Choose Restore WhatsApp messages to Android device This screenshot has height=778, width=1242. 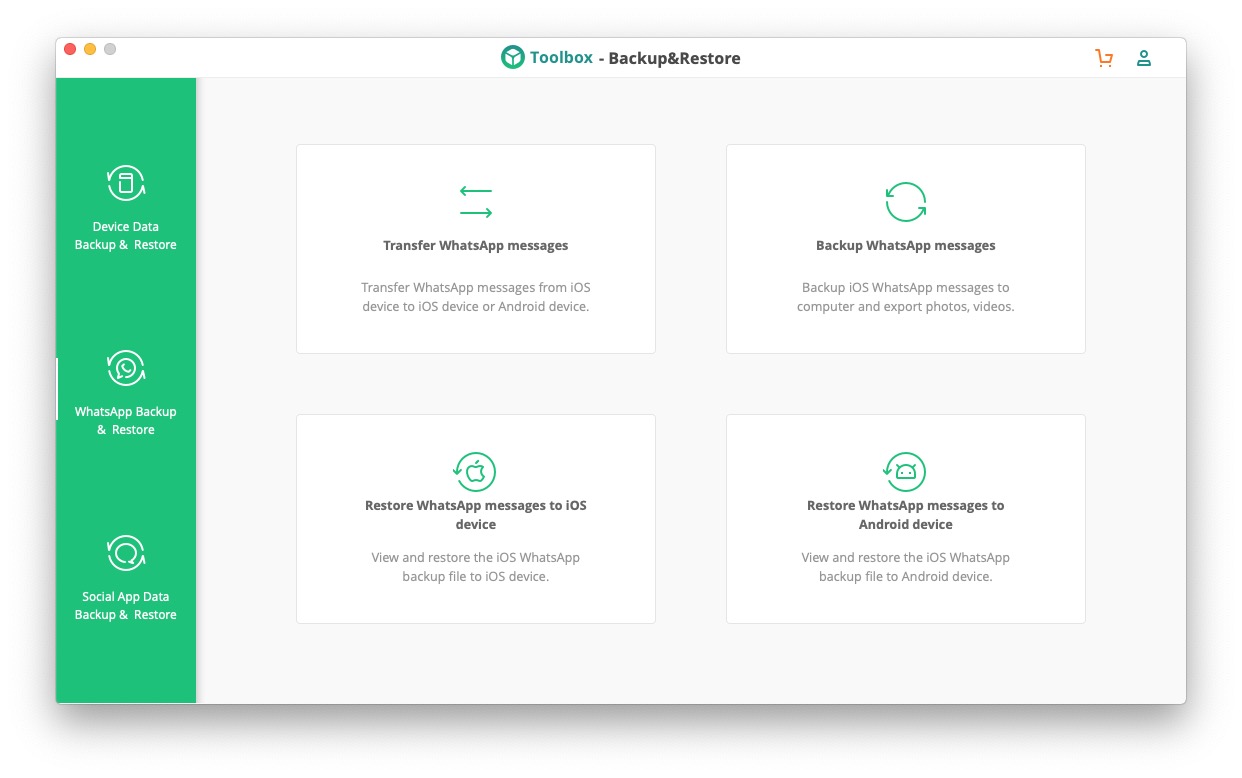point(906,515)
